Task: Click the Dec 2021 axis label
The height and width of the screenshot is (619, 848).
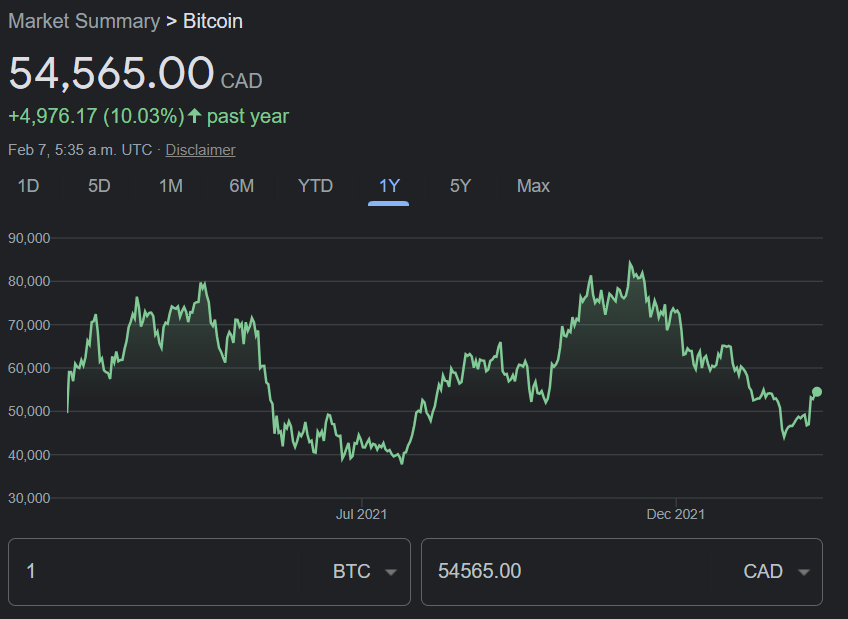Action: [x=675, y=514]
